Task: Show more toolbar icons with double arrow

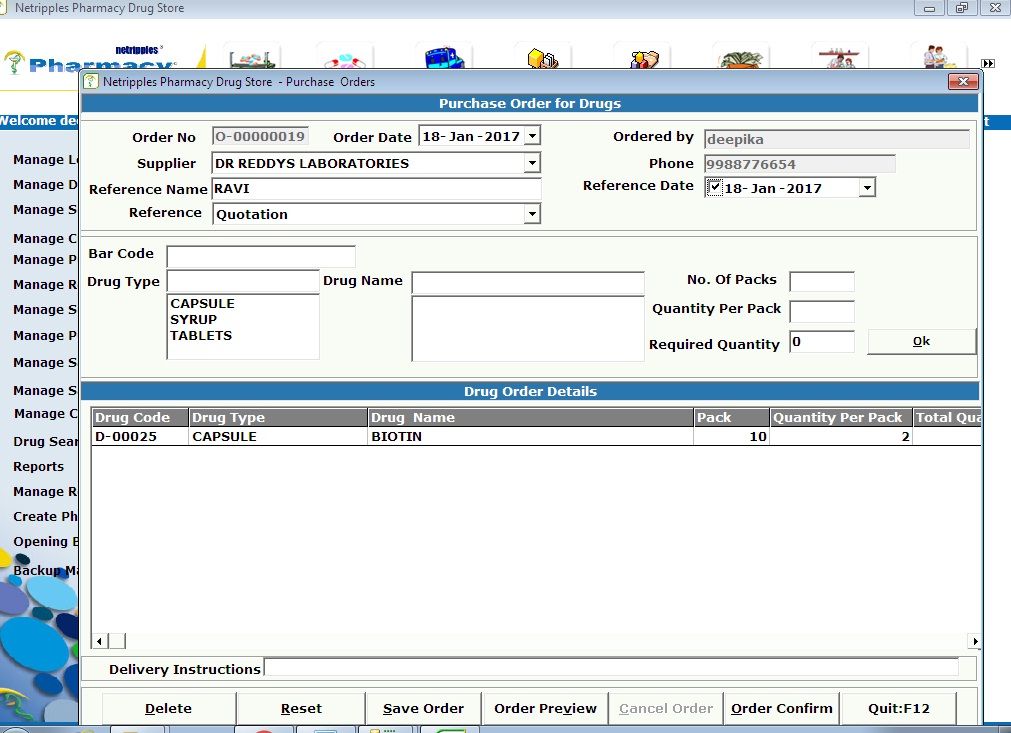Action: tap(988, 63)
